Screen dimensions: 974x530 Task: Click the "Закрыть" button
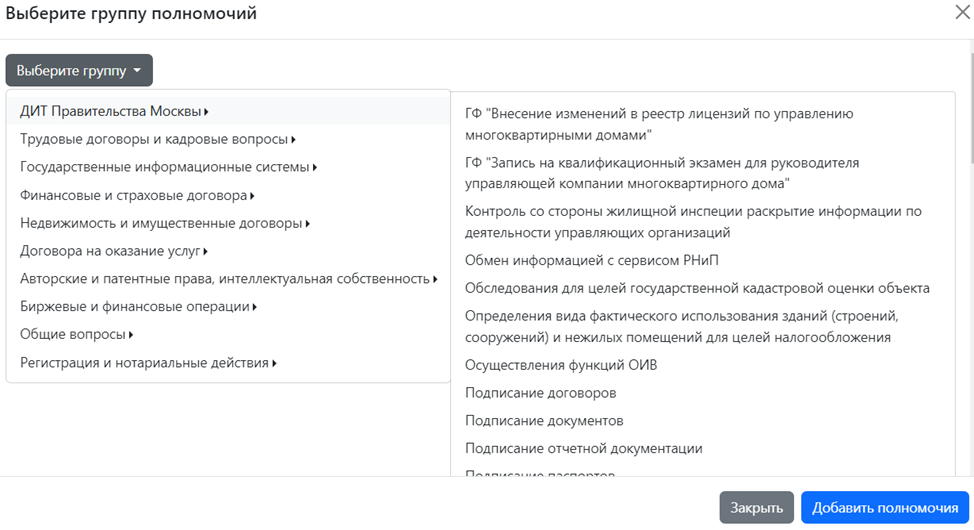point(756,508)
